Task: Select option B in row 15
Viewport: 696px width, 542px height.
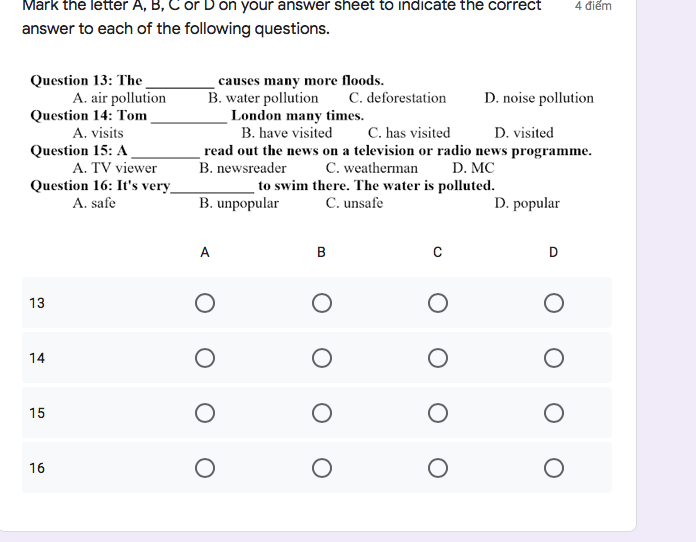Action: [x=321, y=413]
